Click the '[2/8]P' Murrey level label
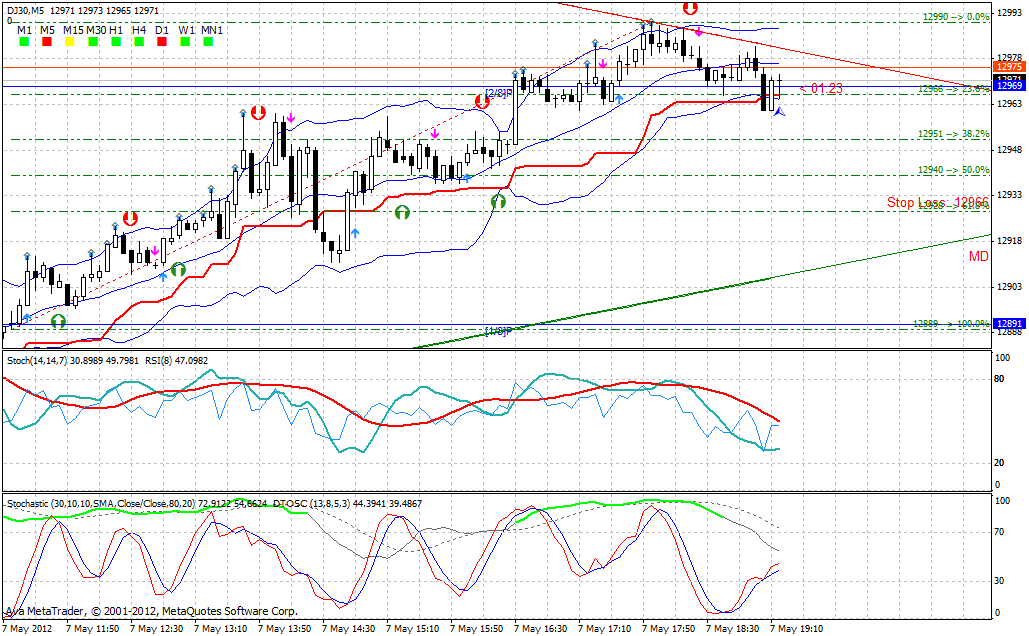Viewport: 1029px width, 636px height. point(499,93)
